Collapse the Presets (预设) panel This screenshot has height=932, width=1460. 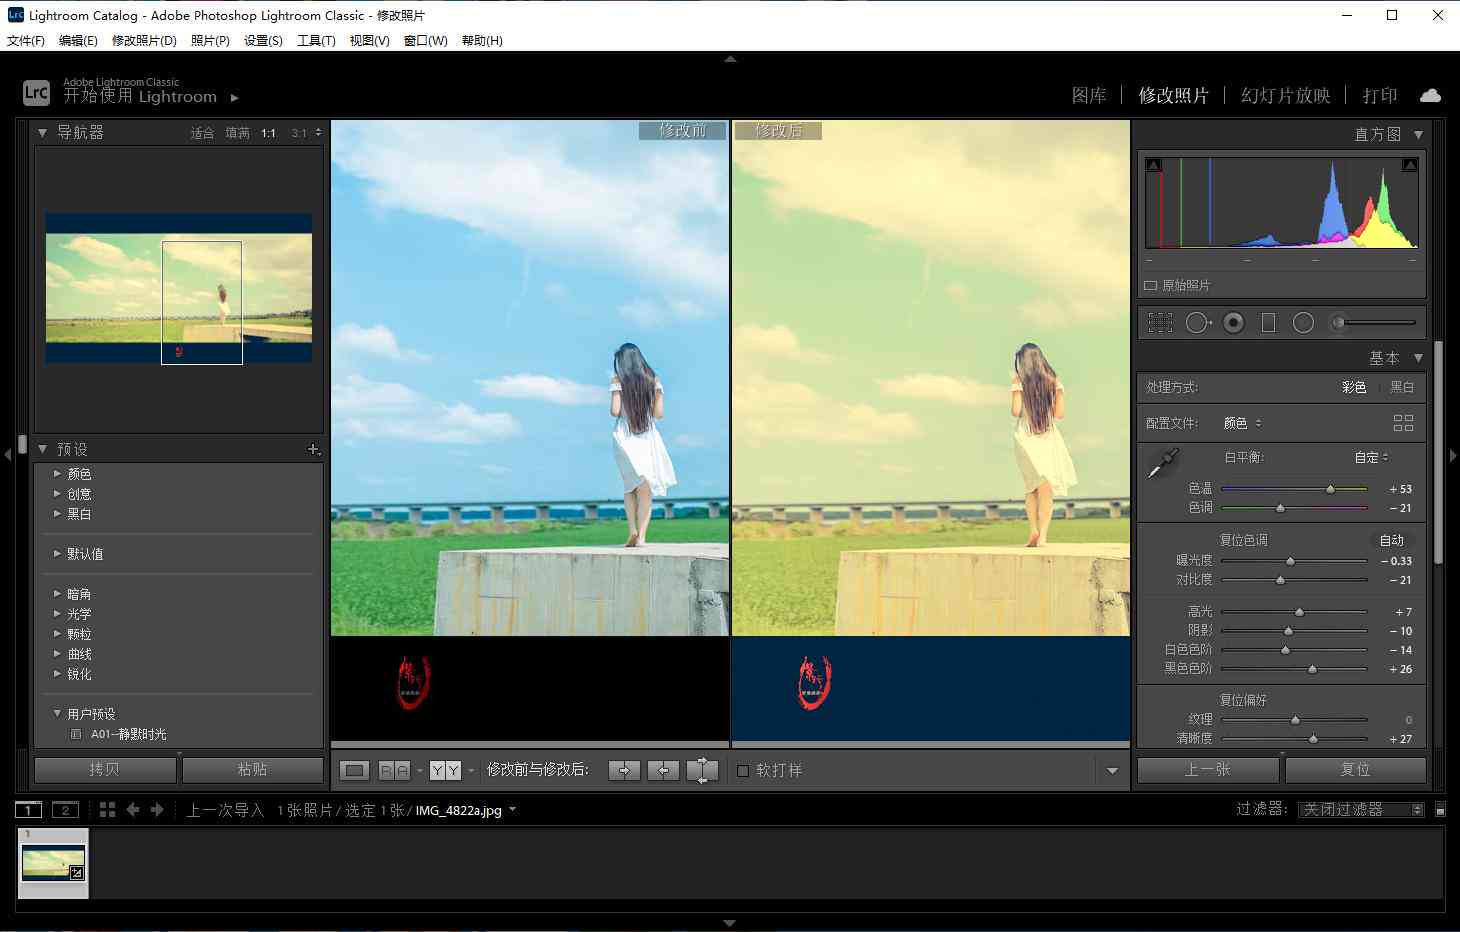42,449
